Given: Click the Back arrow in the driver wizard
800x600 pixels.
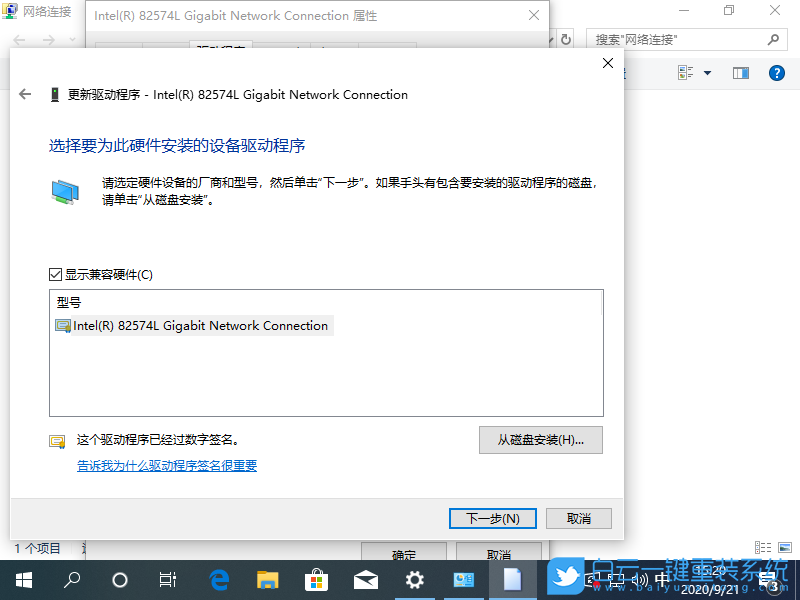Looking at the screenshot, I should [24, 94].
